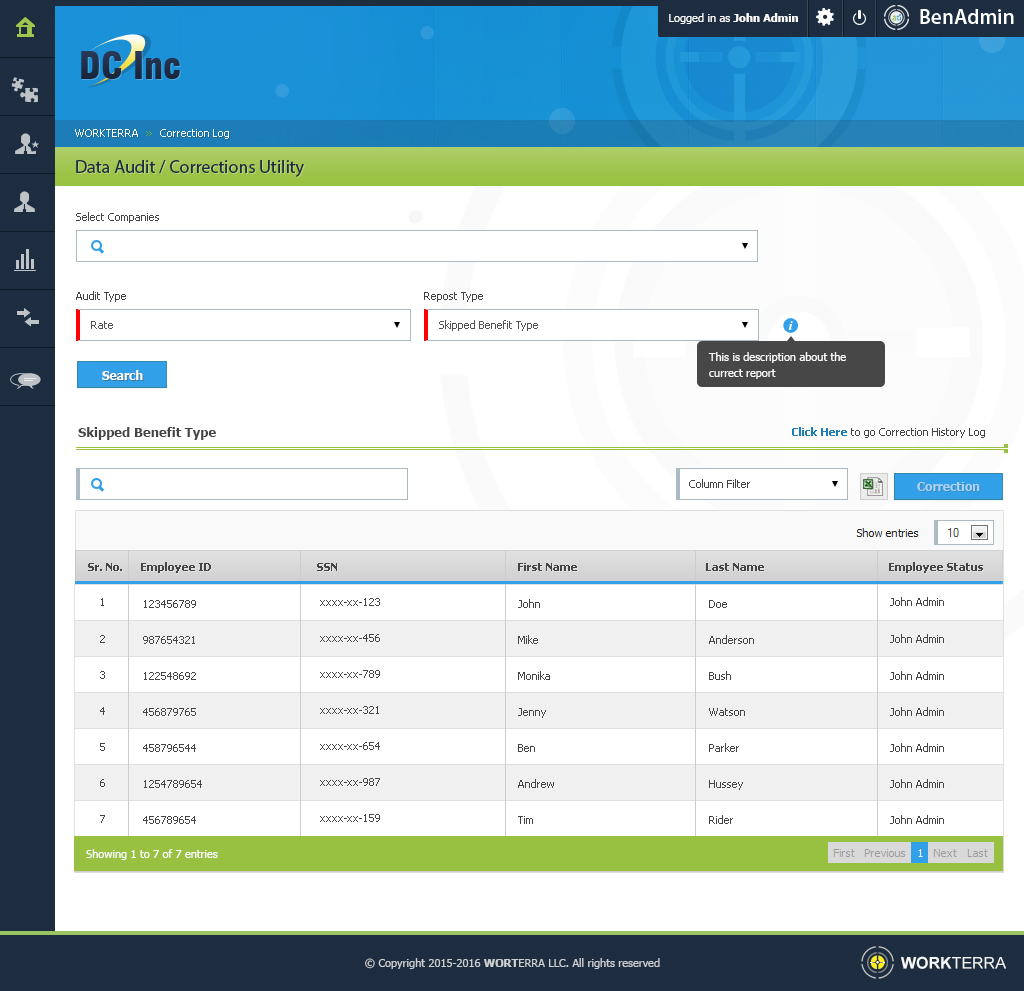Go to Next page in pagination
Screen dimensions: 1024x991
944,853
